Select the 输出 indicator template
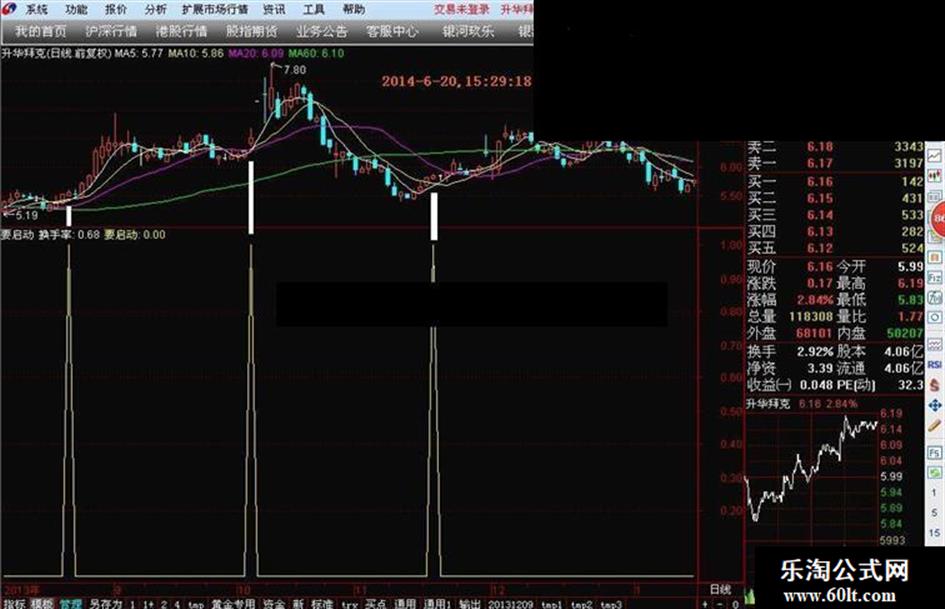945x609 pixels. click(470, 604)
